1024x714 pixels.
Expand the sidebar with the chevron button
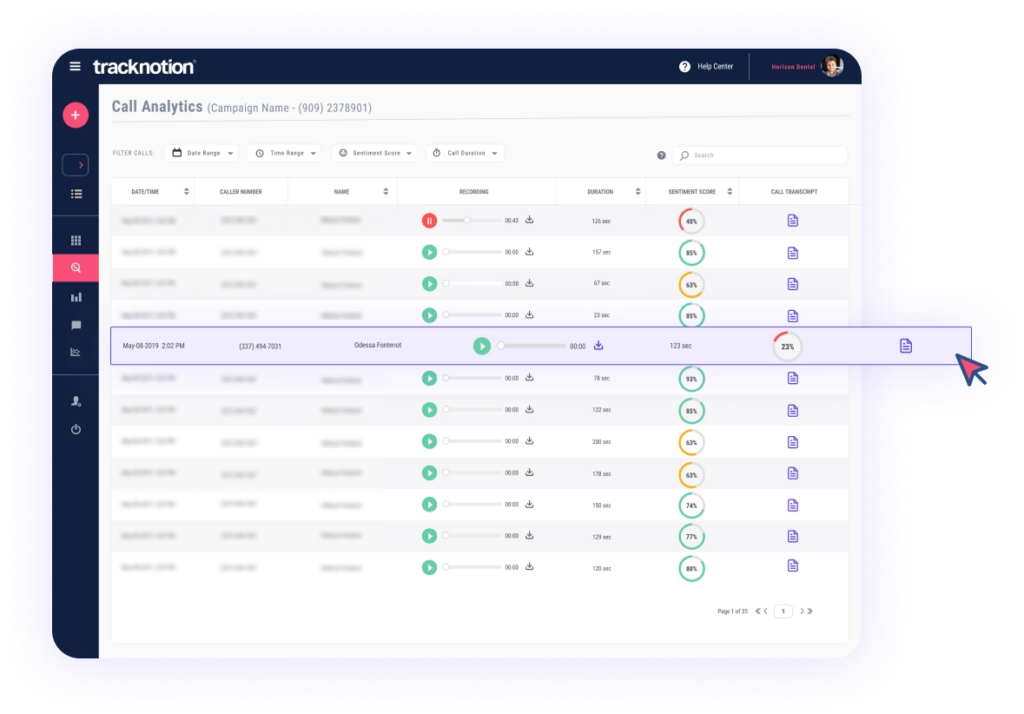(x=76, y=165)
